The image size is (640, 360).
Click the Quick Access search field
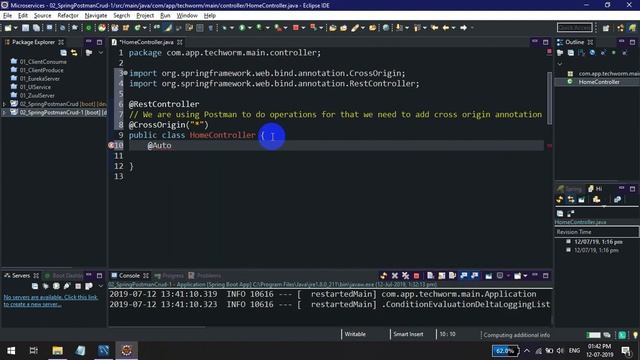pos(575,28)
